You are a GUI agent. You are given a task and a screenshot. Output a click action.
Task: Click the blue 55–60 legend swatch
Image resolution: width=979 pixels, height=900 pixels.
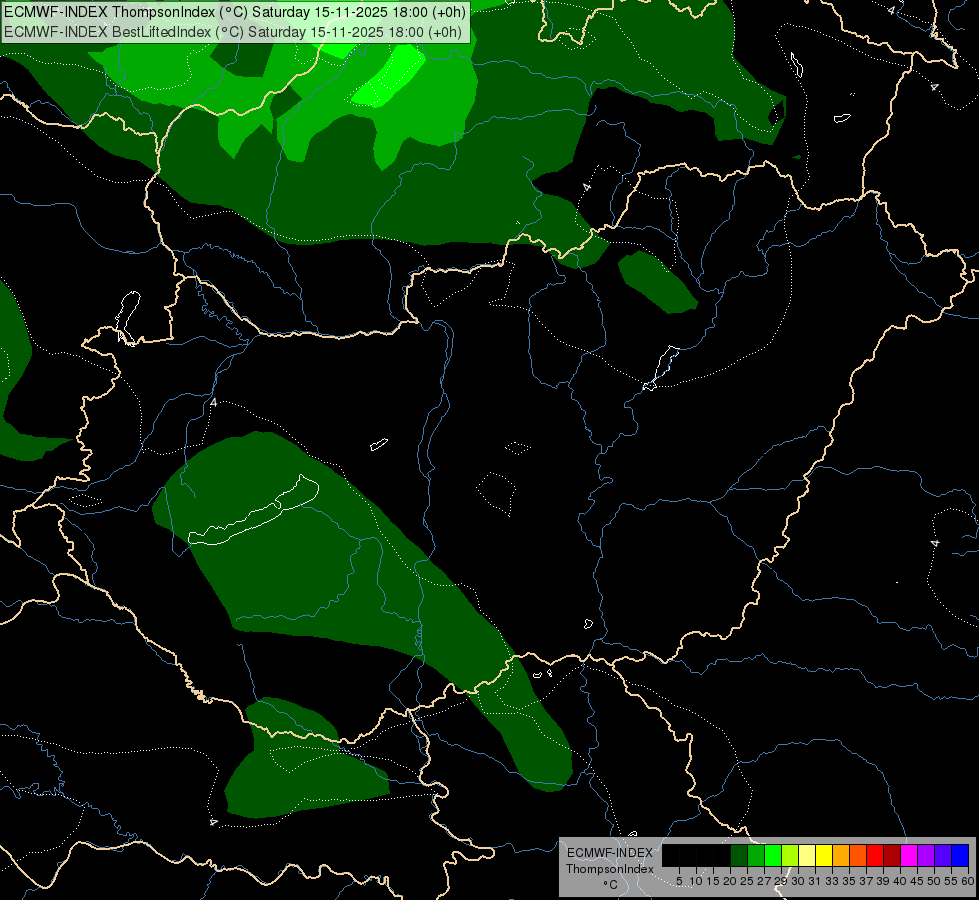(x=960, y=855)
